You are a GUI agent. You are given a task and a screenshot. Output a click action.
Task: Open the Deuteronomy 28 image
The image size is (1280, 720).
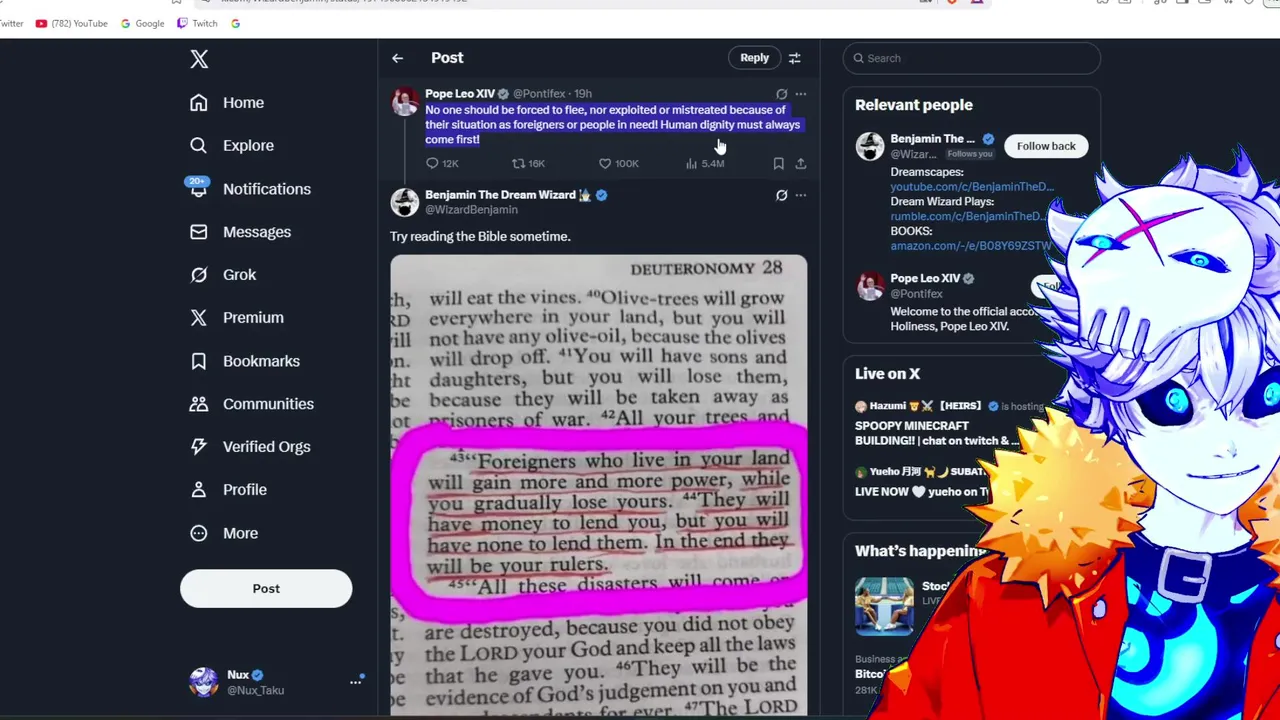598,485
